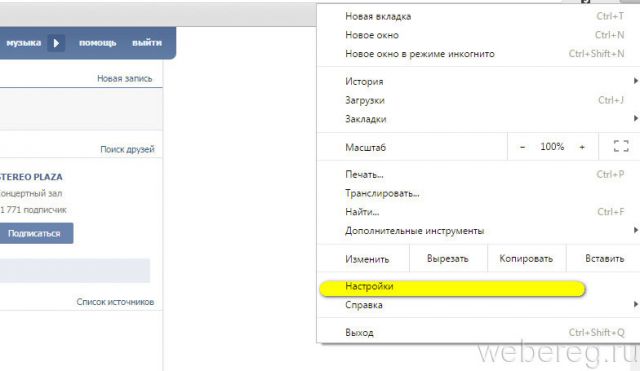Click the Вырезать button
This screenshot has width=640, height=371.
click(448, 259)
